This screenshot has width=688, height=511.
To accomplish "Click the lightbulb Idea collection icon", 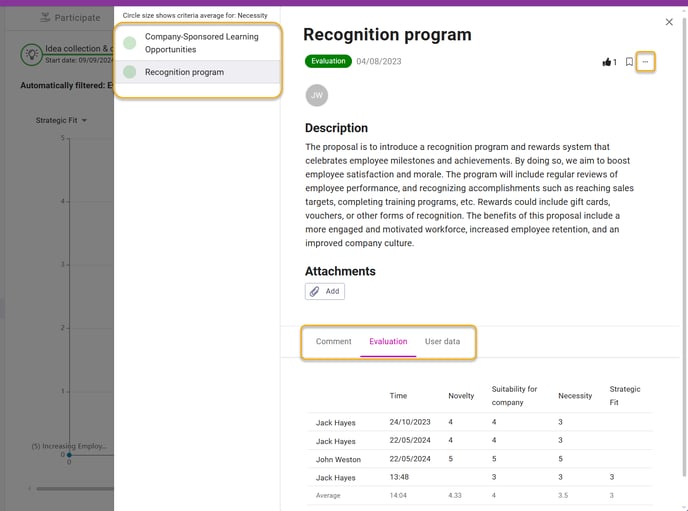I will coord(32,54).
